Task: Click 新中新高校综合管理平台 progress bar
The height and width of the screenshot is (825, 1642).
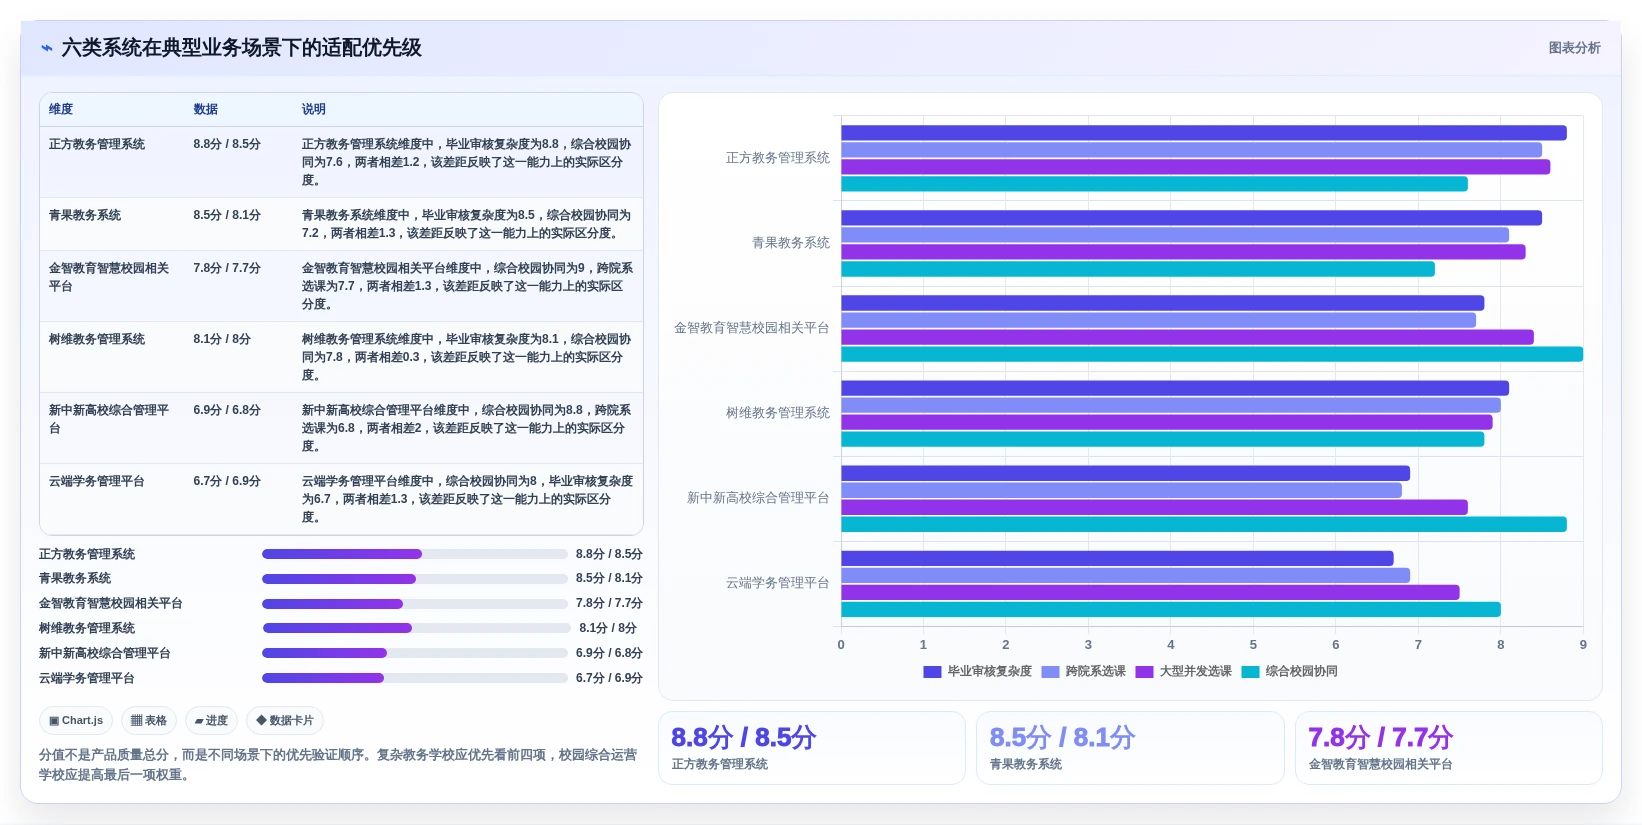Action: coord(415,653)
